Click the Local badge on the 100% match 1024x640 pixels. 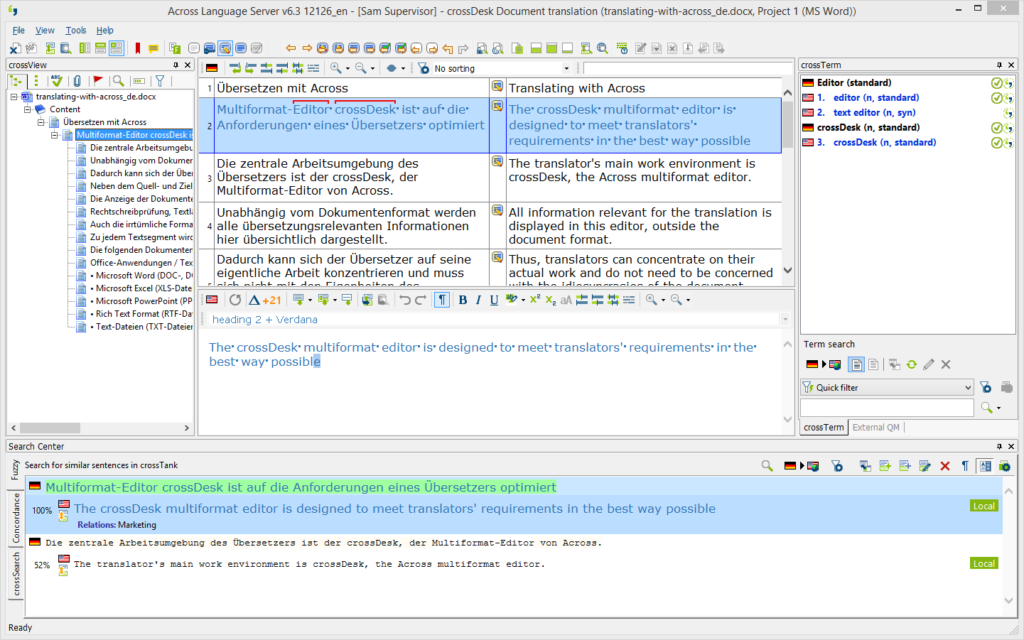tap(983, 506)
